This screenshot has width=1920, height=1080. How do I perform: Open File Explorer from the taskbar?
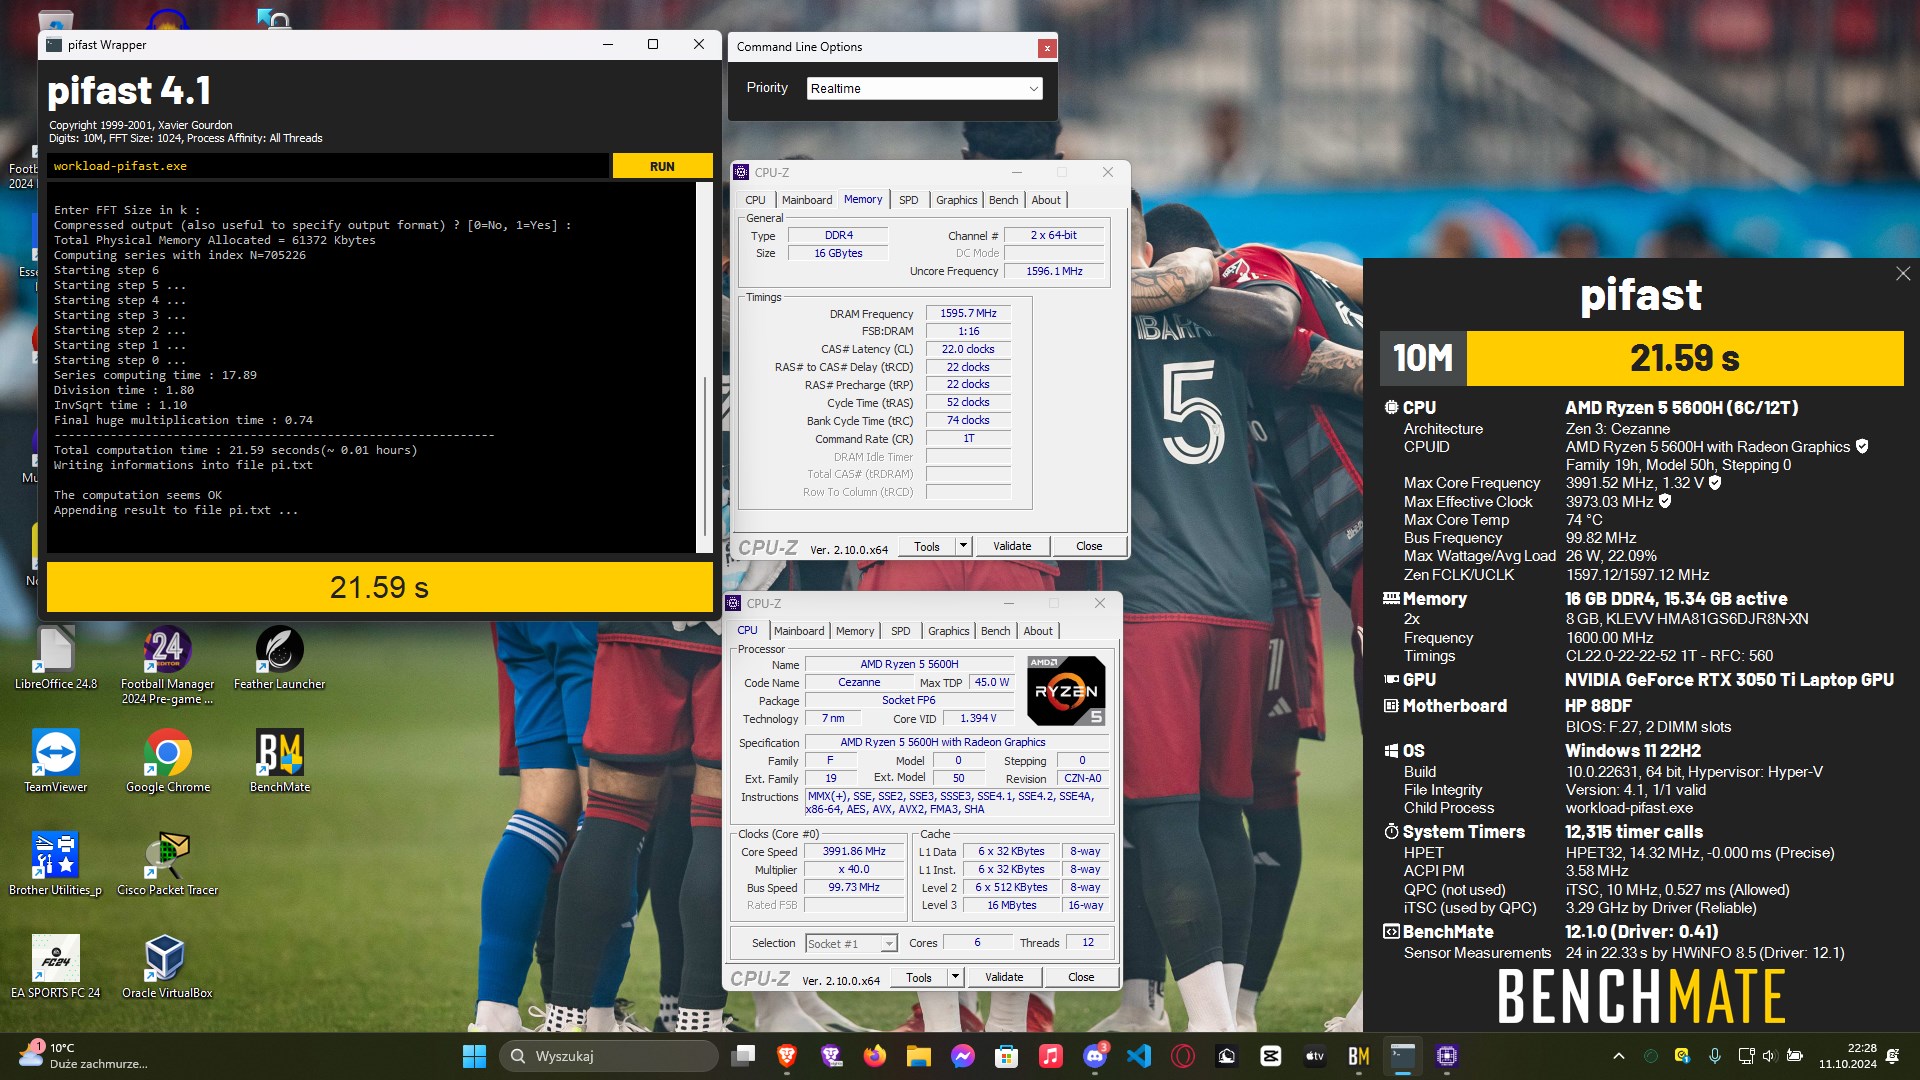click(x=919, y=1056)
